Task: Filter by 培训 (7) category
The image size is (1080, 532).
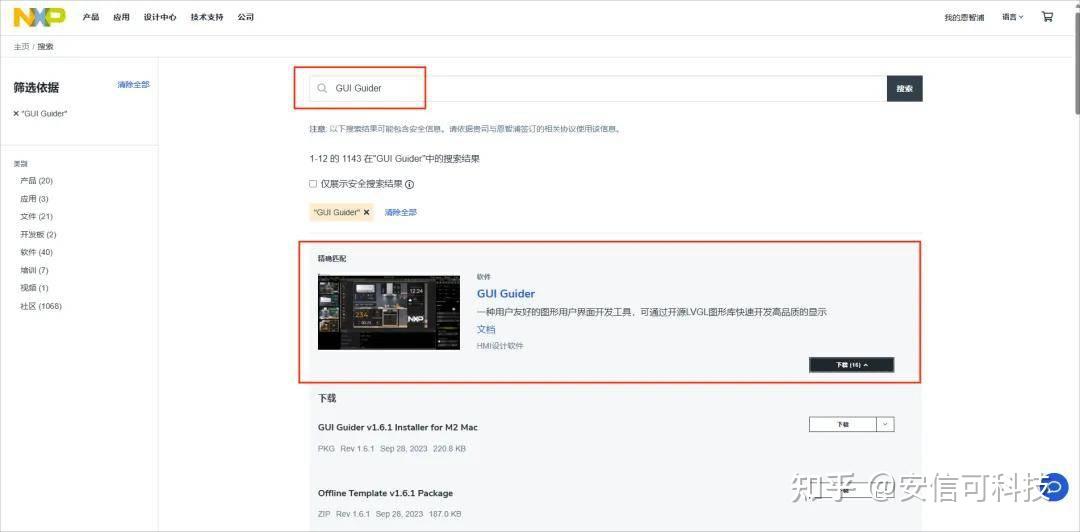Action: [34, 270]
